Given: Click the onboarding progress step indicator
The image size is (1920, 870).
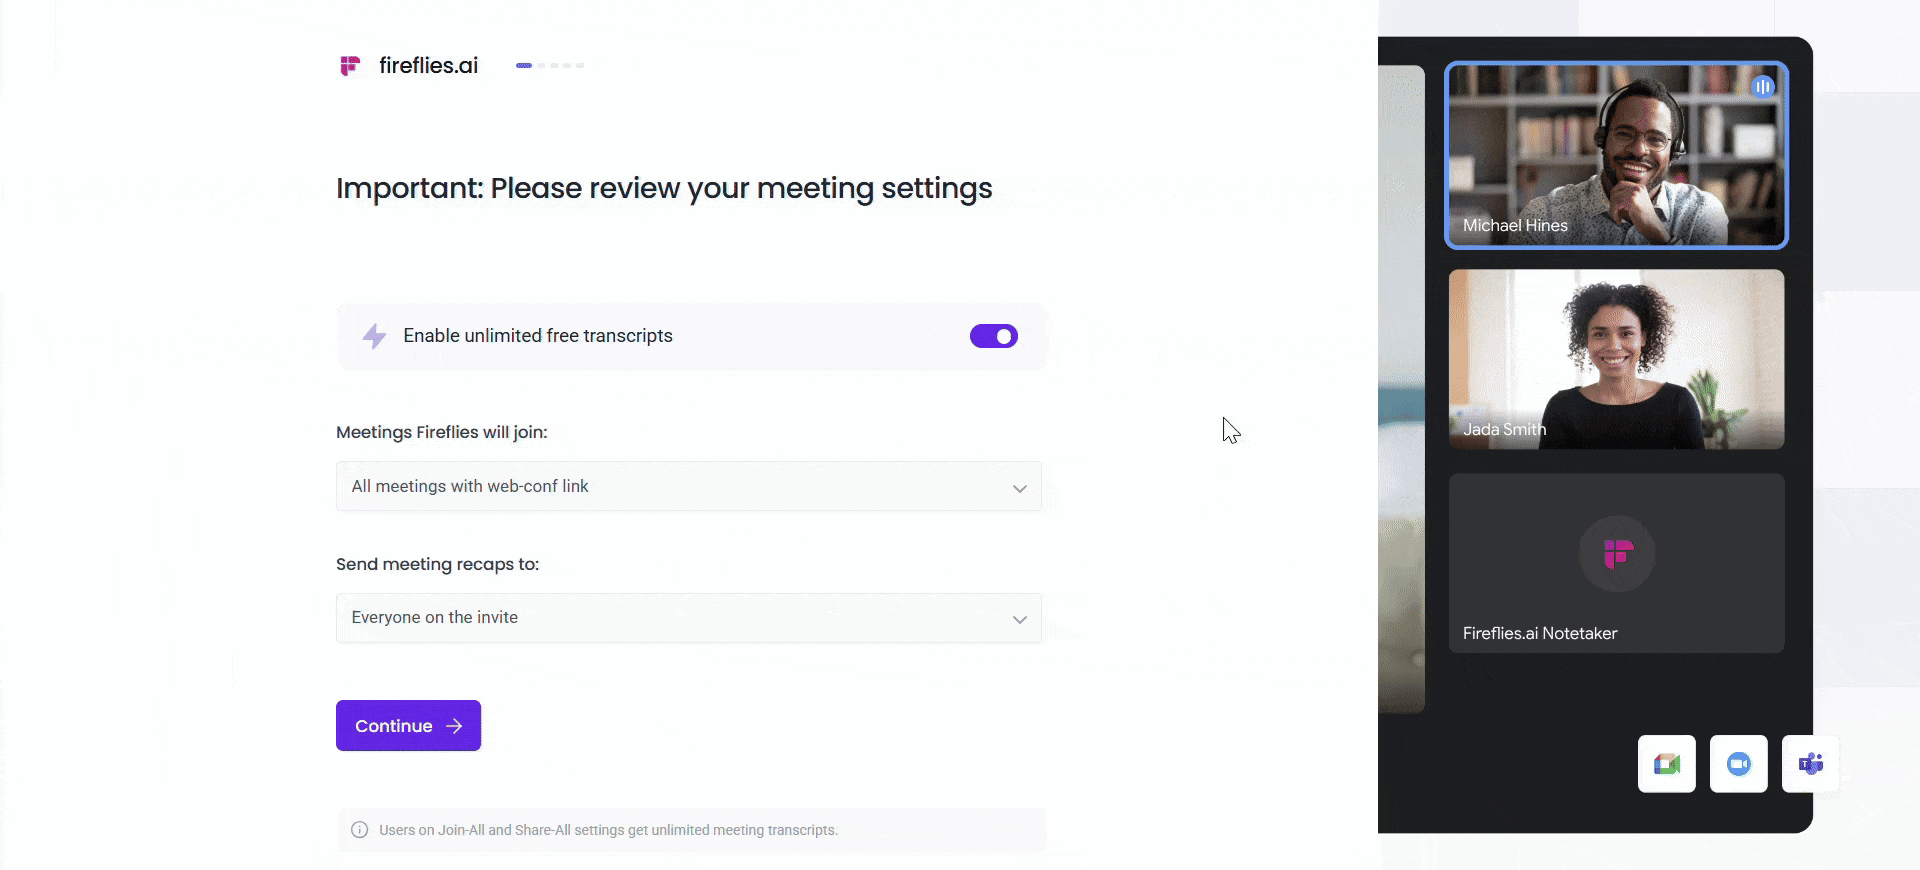Looking at the screenshot, I should [x=550, y=65].
